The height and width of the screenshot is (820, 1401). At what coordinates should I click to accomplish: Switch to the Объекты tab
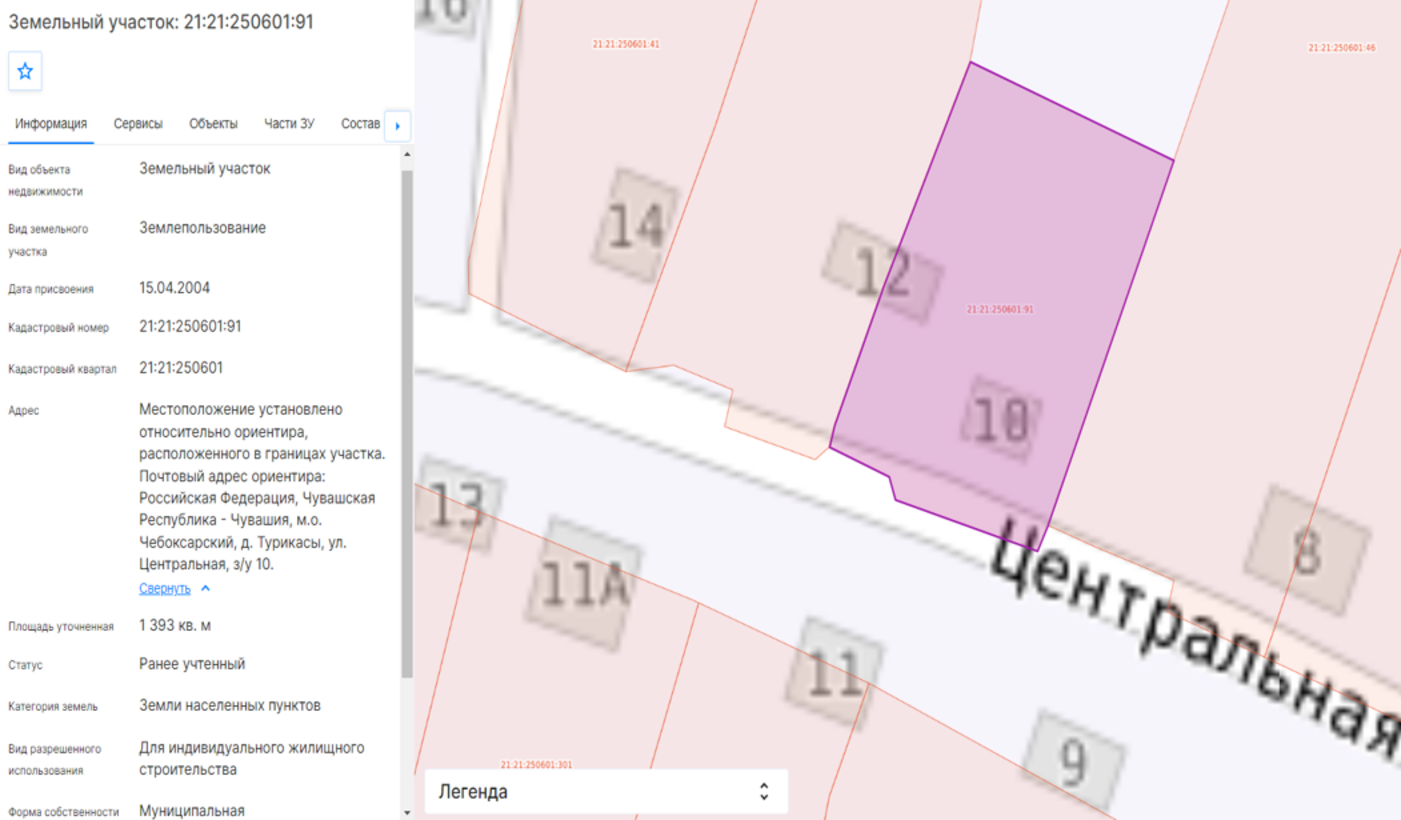click(x=213, y=124)
